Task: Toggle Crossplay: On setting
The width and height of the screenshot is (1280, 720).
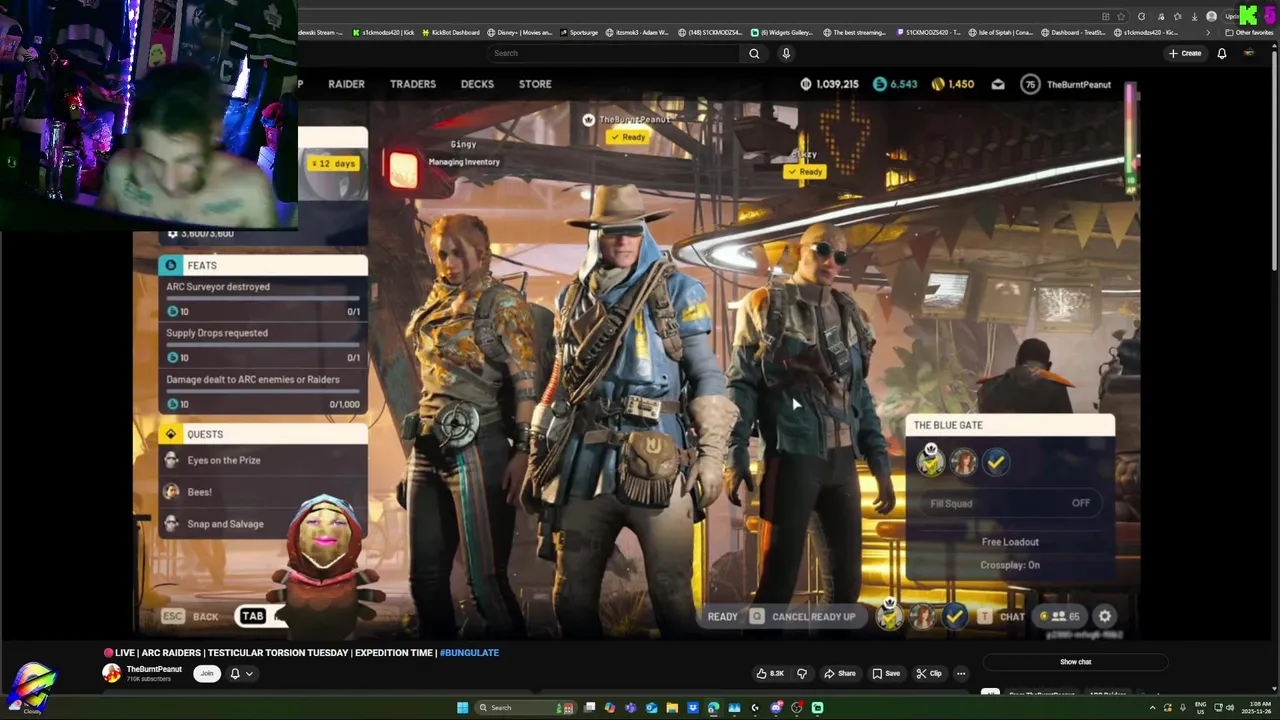Action: 1010,565
